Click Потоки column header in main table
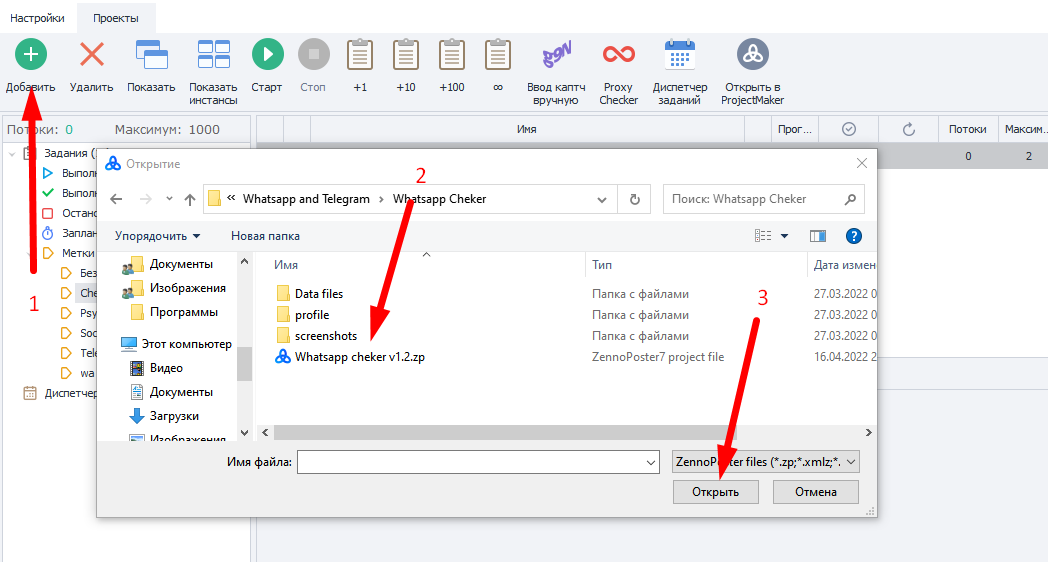Image resolution: width=1048 pixels, height=562 pixels. (968, 130)
